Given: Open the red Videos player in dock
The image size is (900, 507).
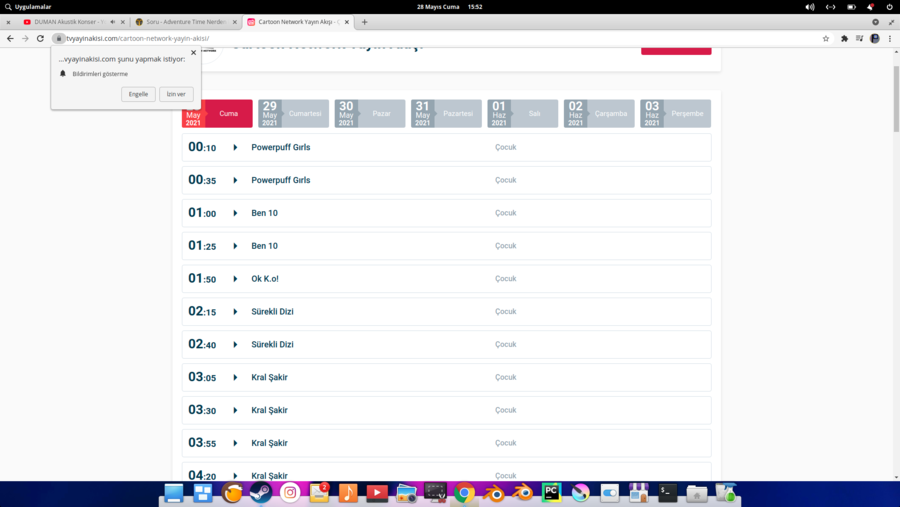Looking at the screenshot, I should (377, 493).
